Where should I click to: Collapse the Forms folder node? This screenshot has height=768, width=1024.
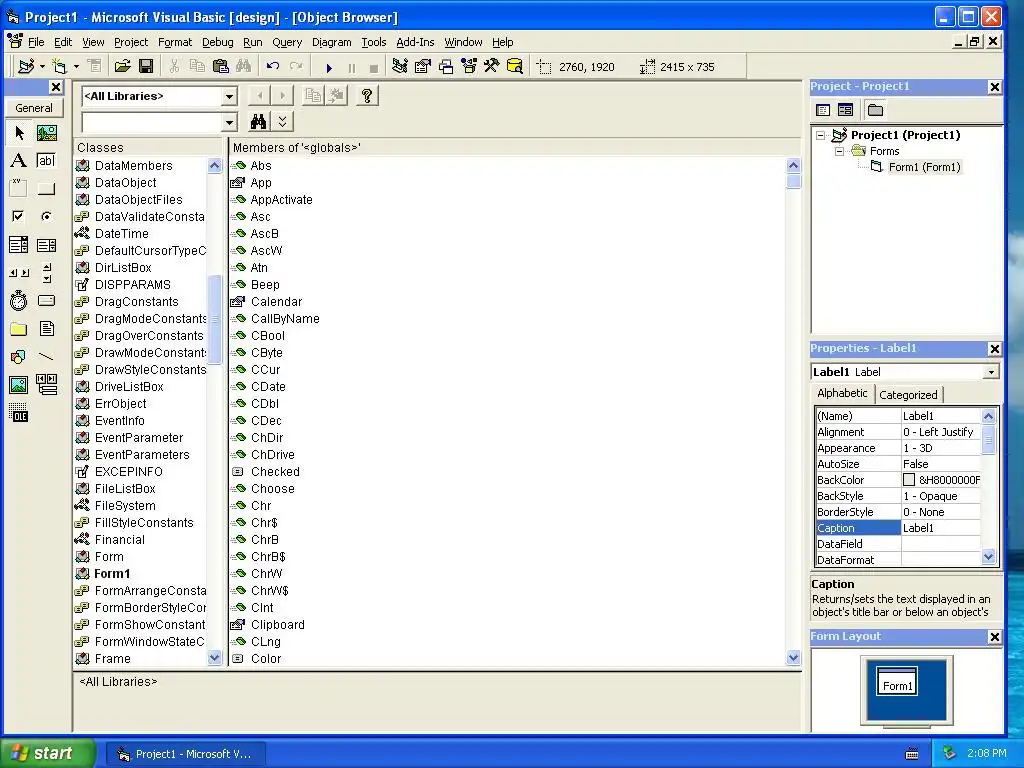coord(839,152)
